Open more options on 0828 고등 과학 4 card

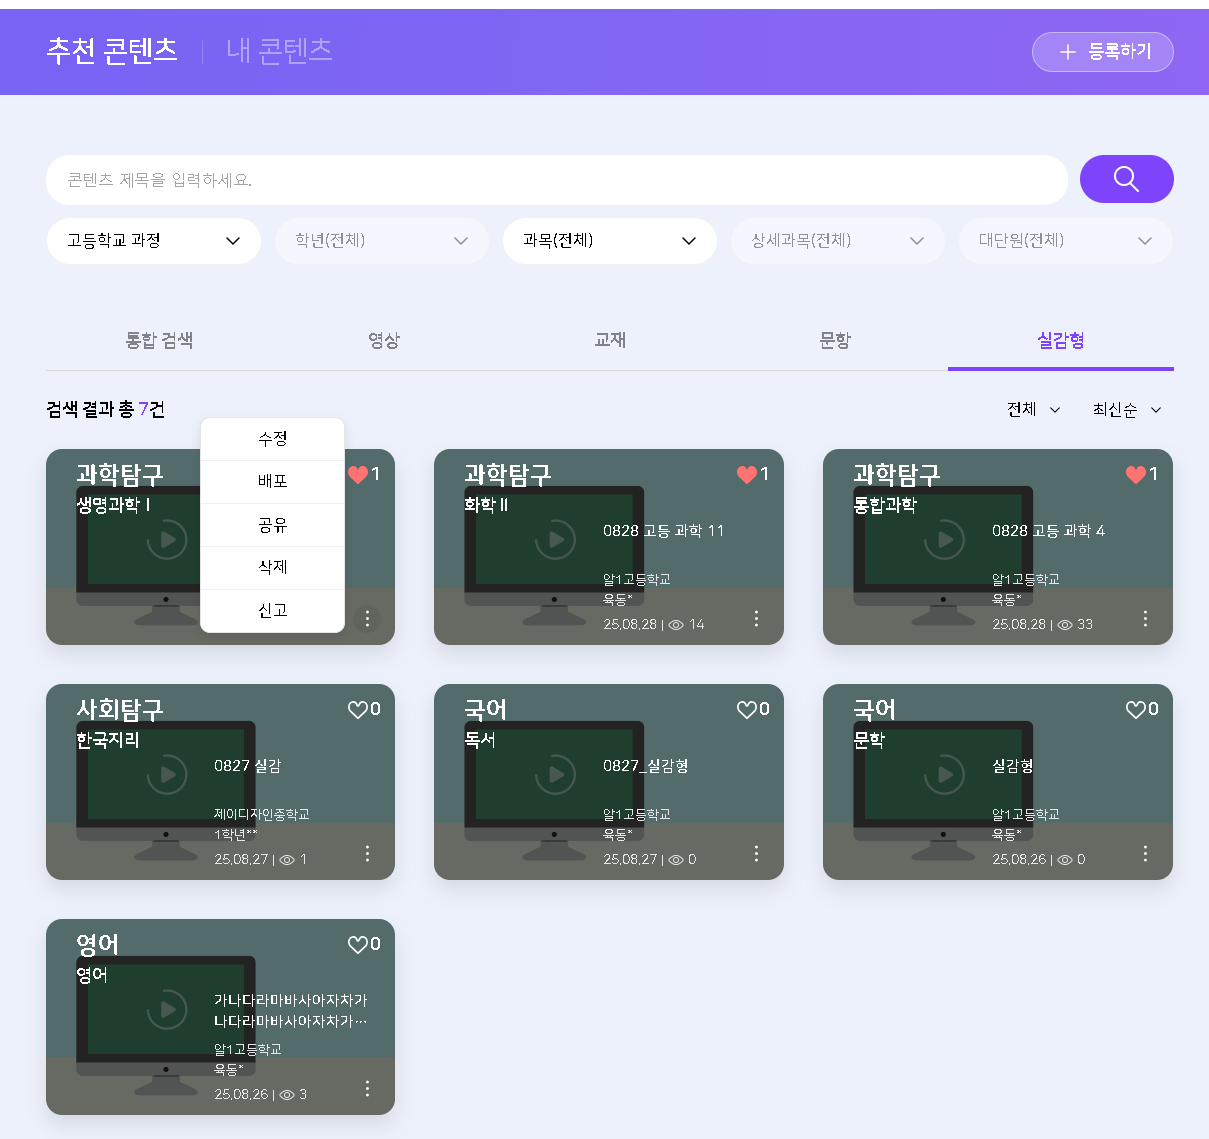pyautogui.click(x=1145, y=619)
